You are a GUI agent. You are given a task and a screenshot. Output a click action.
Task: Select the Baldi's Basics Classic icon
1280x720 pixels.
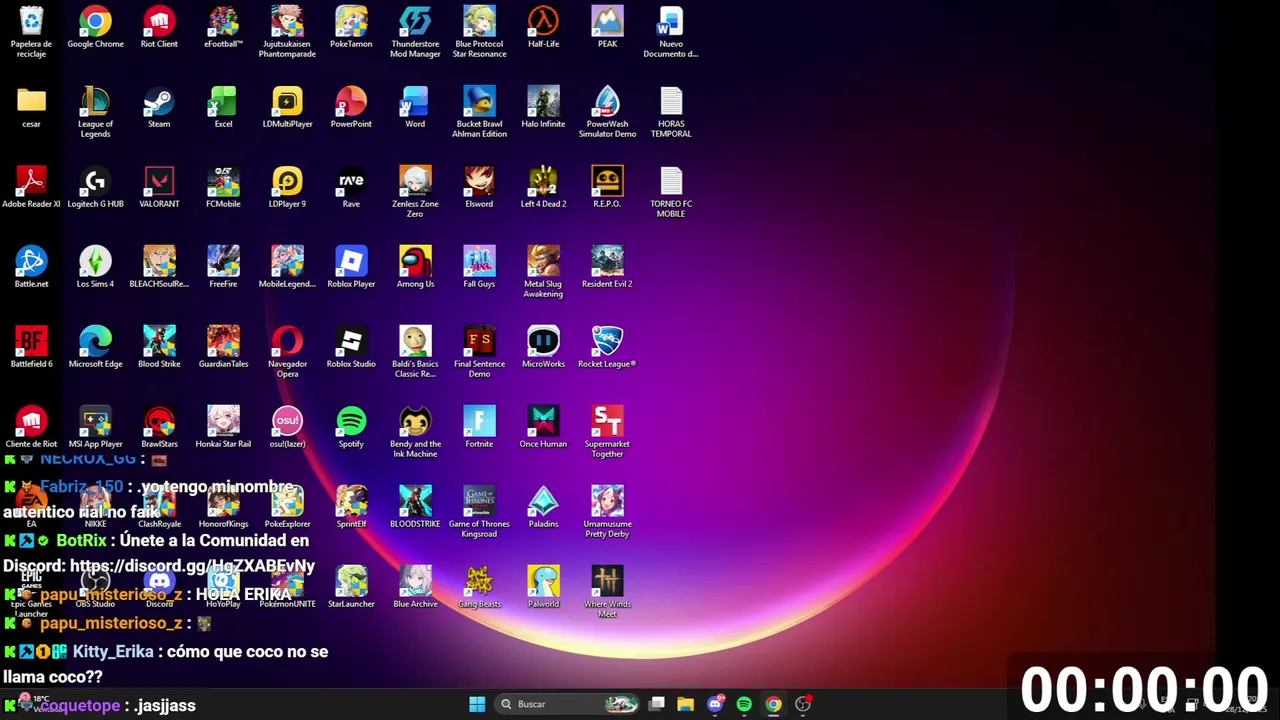pyautogui.click(x=415, y=352)
